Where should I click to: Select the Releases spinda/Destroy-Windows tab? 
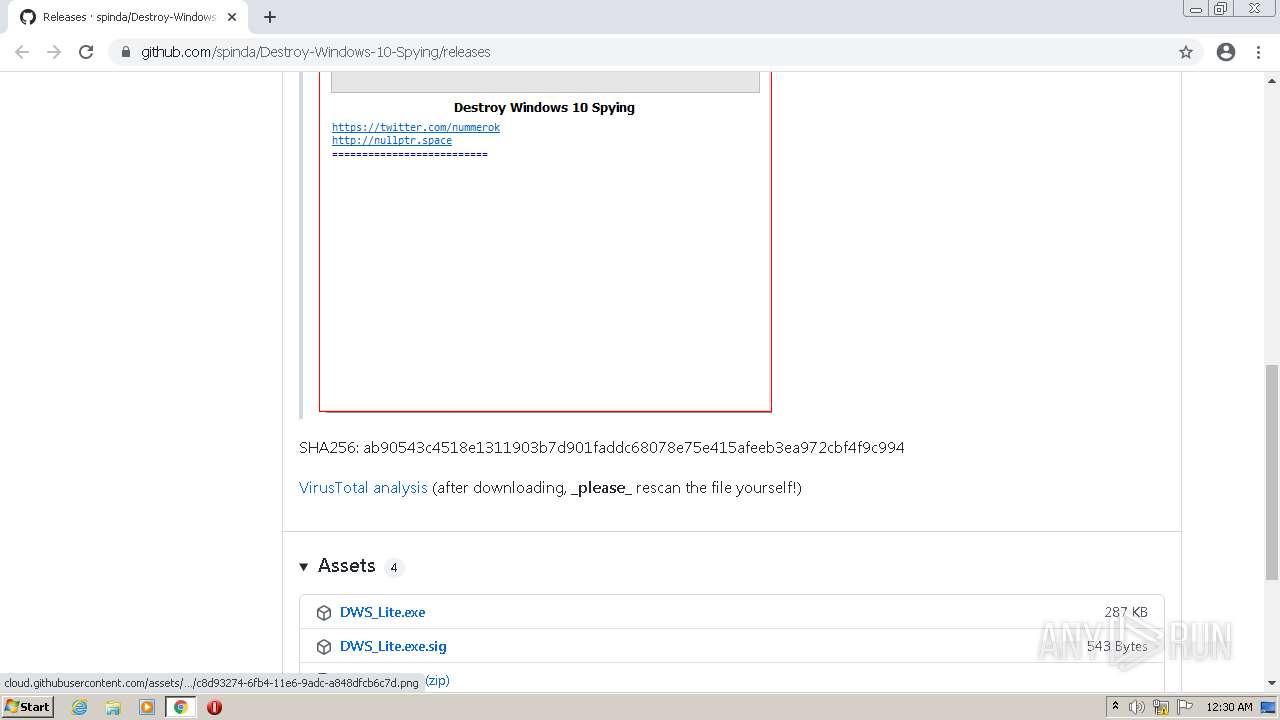click(128, 17)
